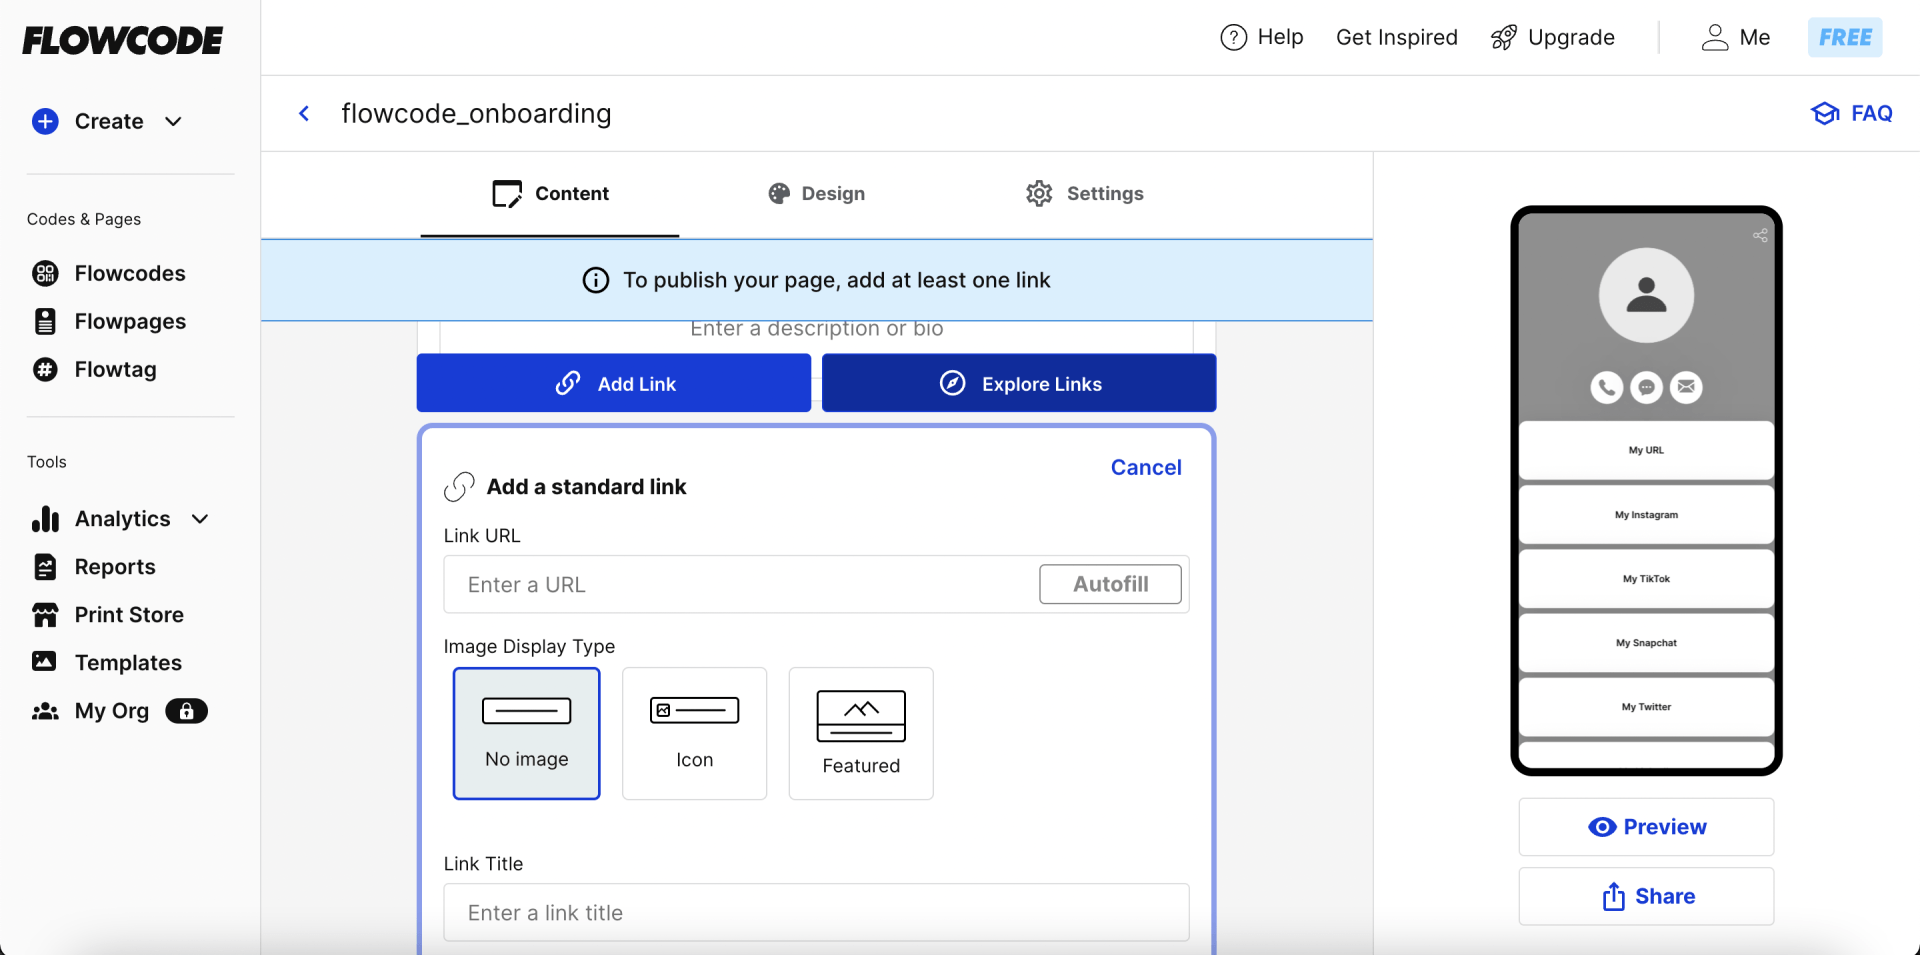Click the Flowcodes QR icon

(x=45, y=273)
